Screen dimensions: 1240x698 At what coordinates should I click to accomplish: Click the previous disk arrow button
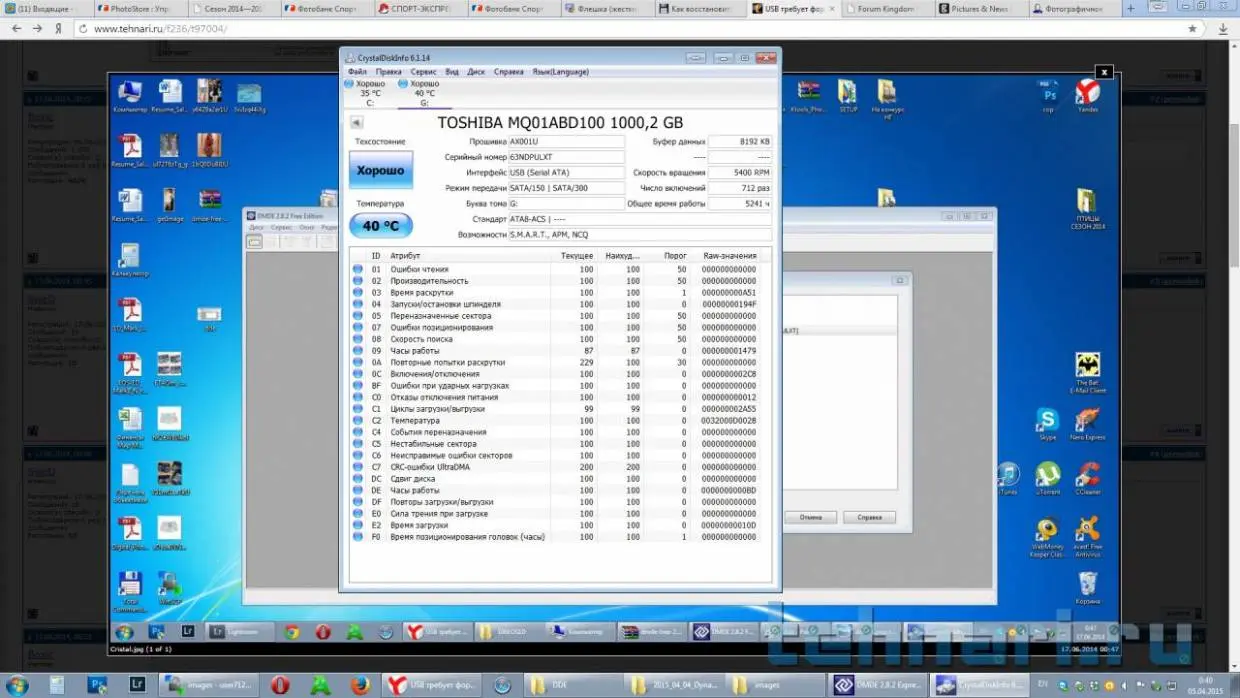pos(356,122)
